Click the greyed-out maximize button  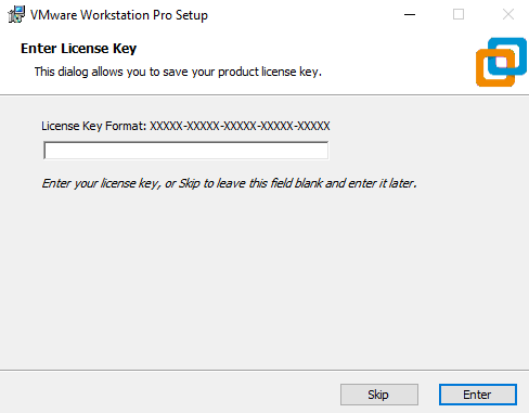458,15
